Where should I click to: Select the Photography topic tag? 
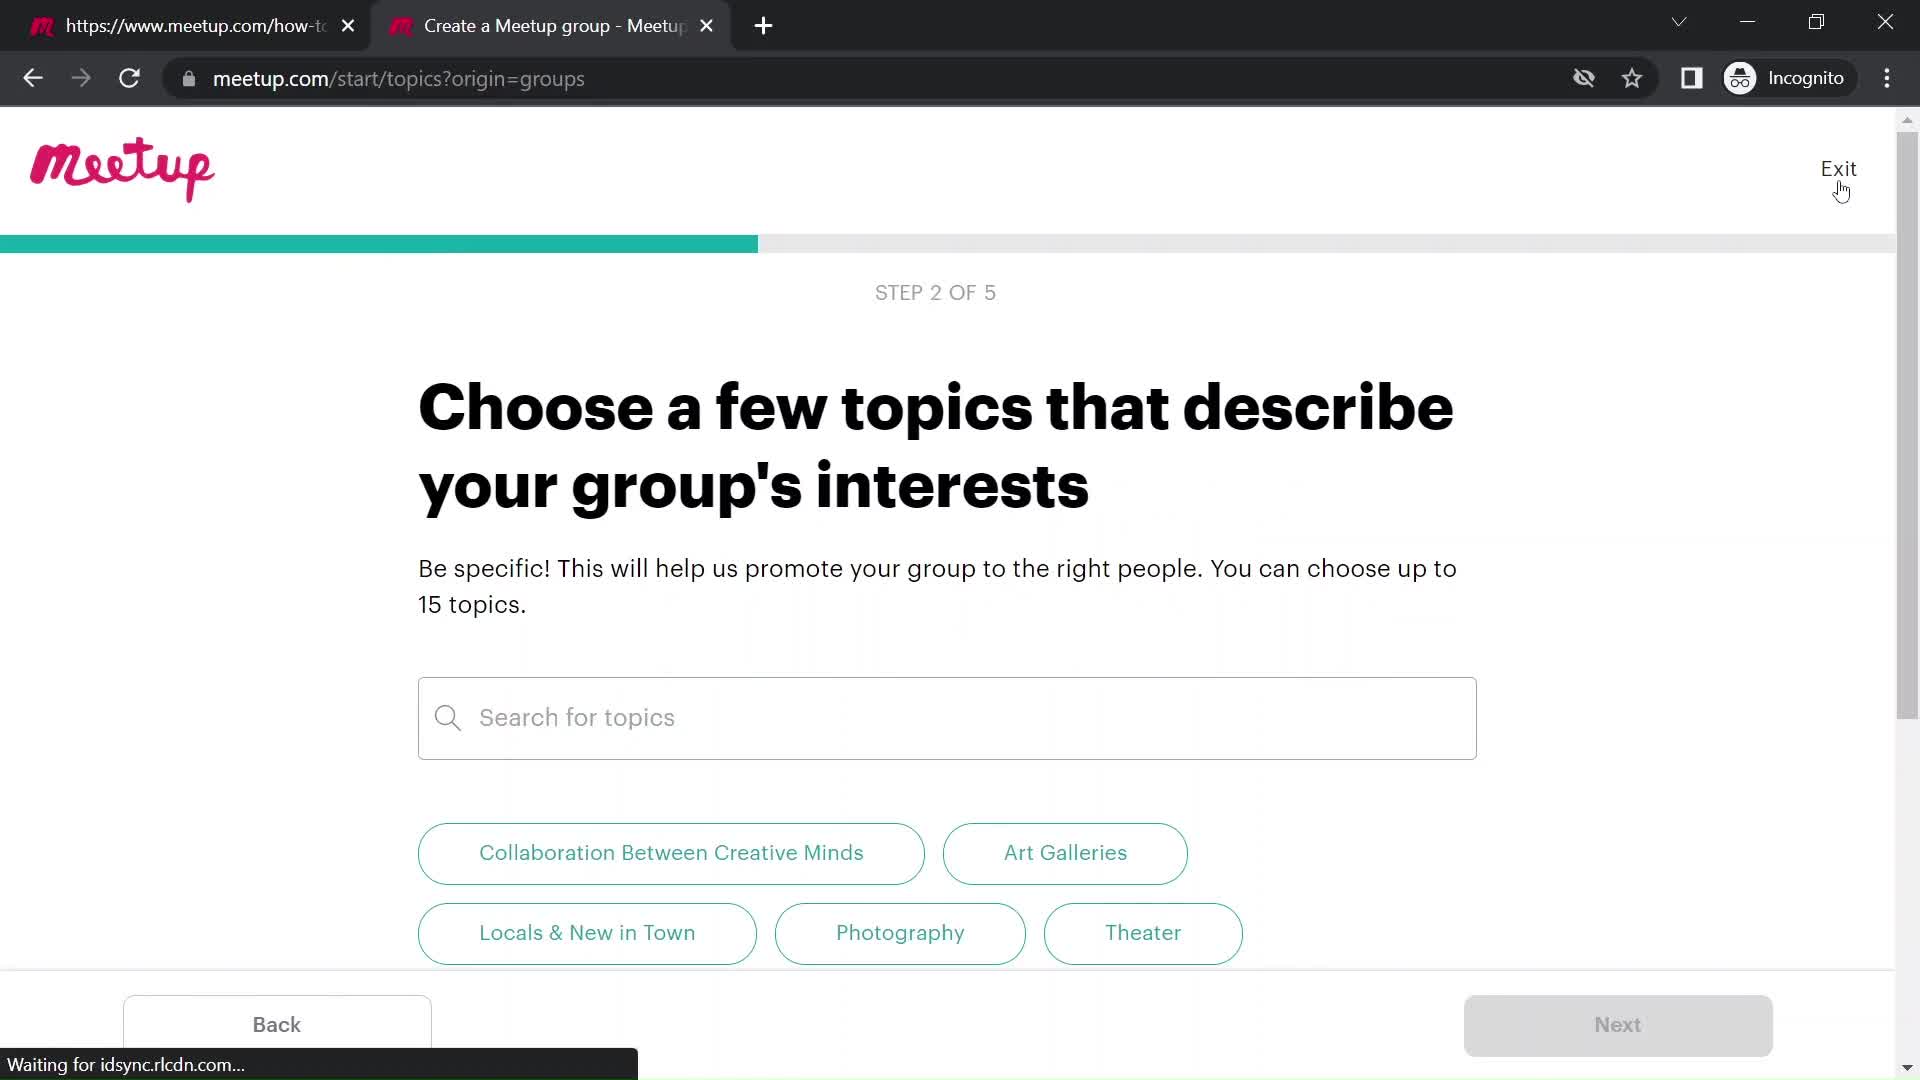(x=901, y=932)
